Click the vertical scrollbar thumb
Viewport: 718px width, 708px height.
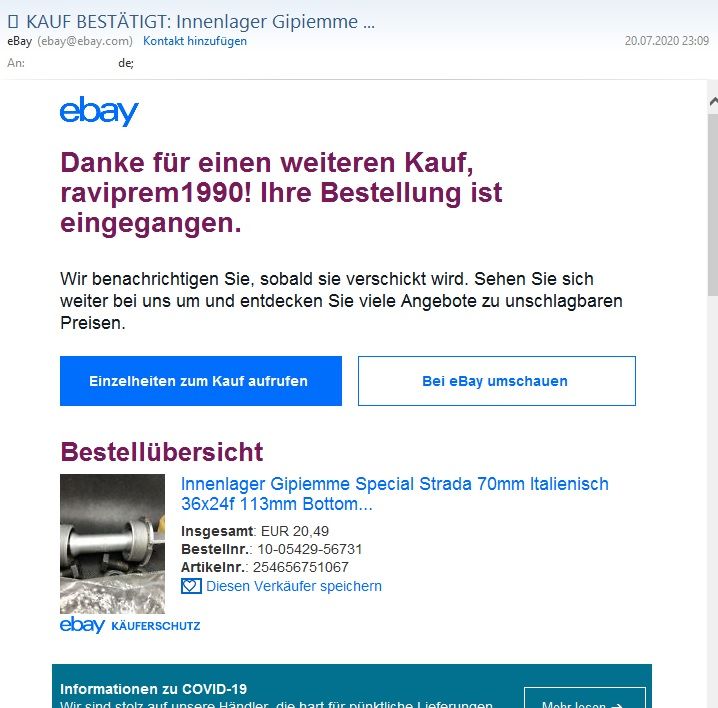tap(713, 204)
